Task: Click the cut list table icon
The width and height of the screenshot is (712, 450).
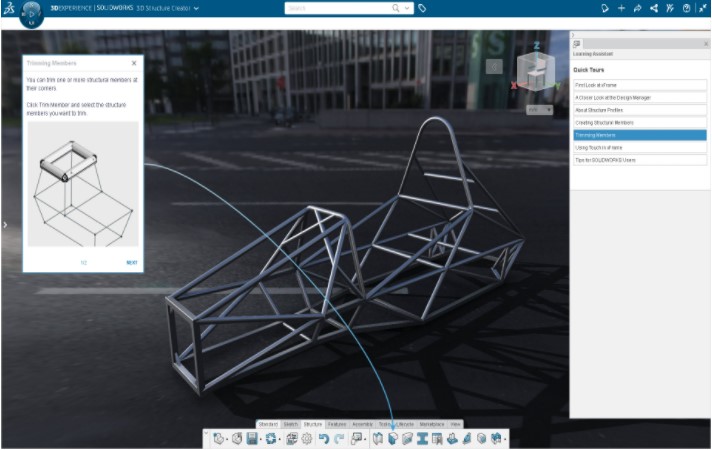Action: pos(437,439)
